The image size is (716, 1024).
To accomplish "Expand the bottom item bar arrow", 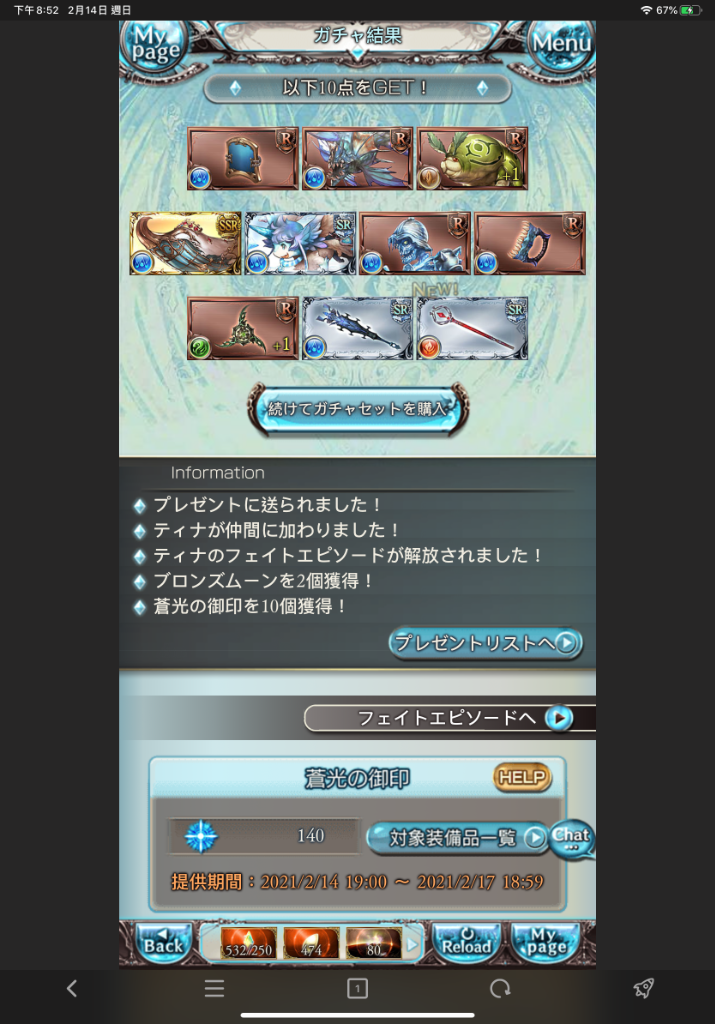I will [x=412, y=944].
